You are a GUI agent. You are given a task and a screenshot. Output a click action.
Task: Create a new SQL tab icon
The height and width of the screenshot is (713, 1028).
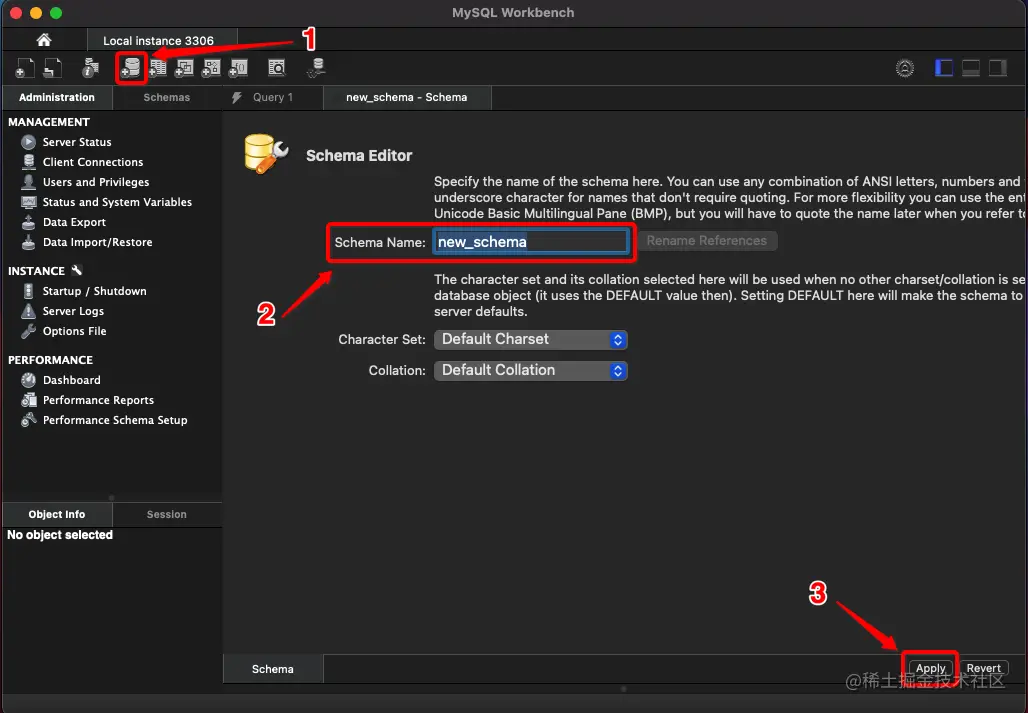tap(25, 67)
